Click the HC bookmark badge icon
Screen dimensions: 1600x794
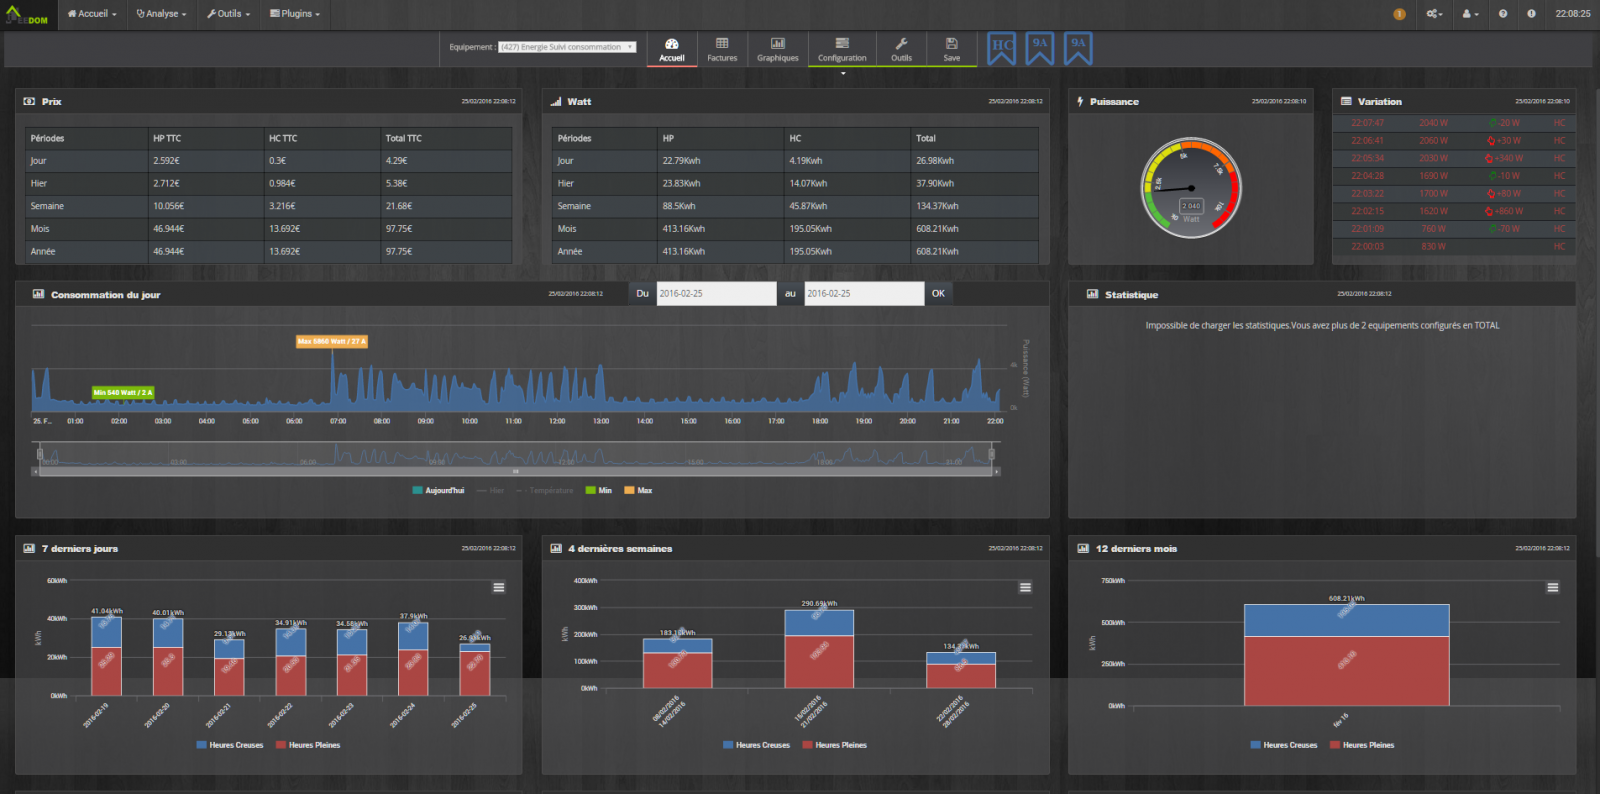tap(1001, 48)
